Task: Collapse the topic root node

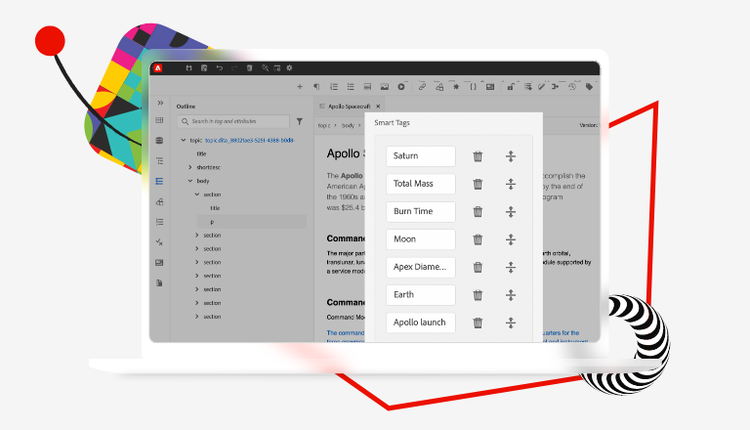Action: coord(183,140)
